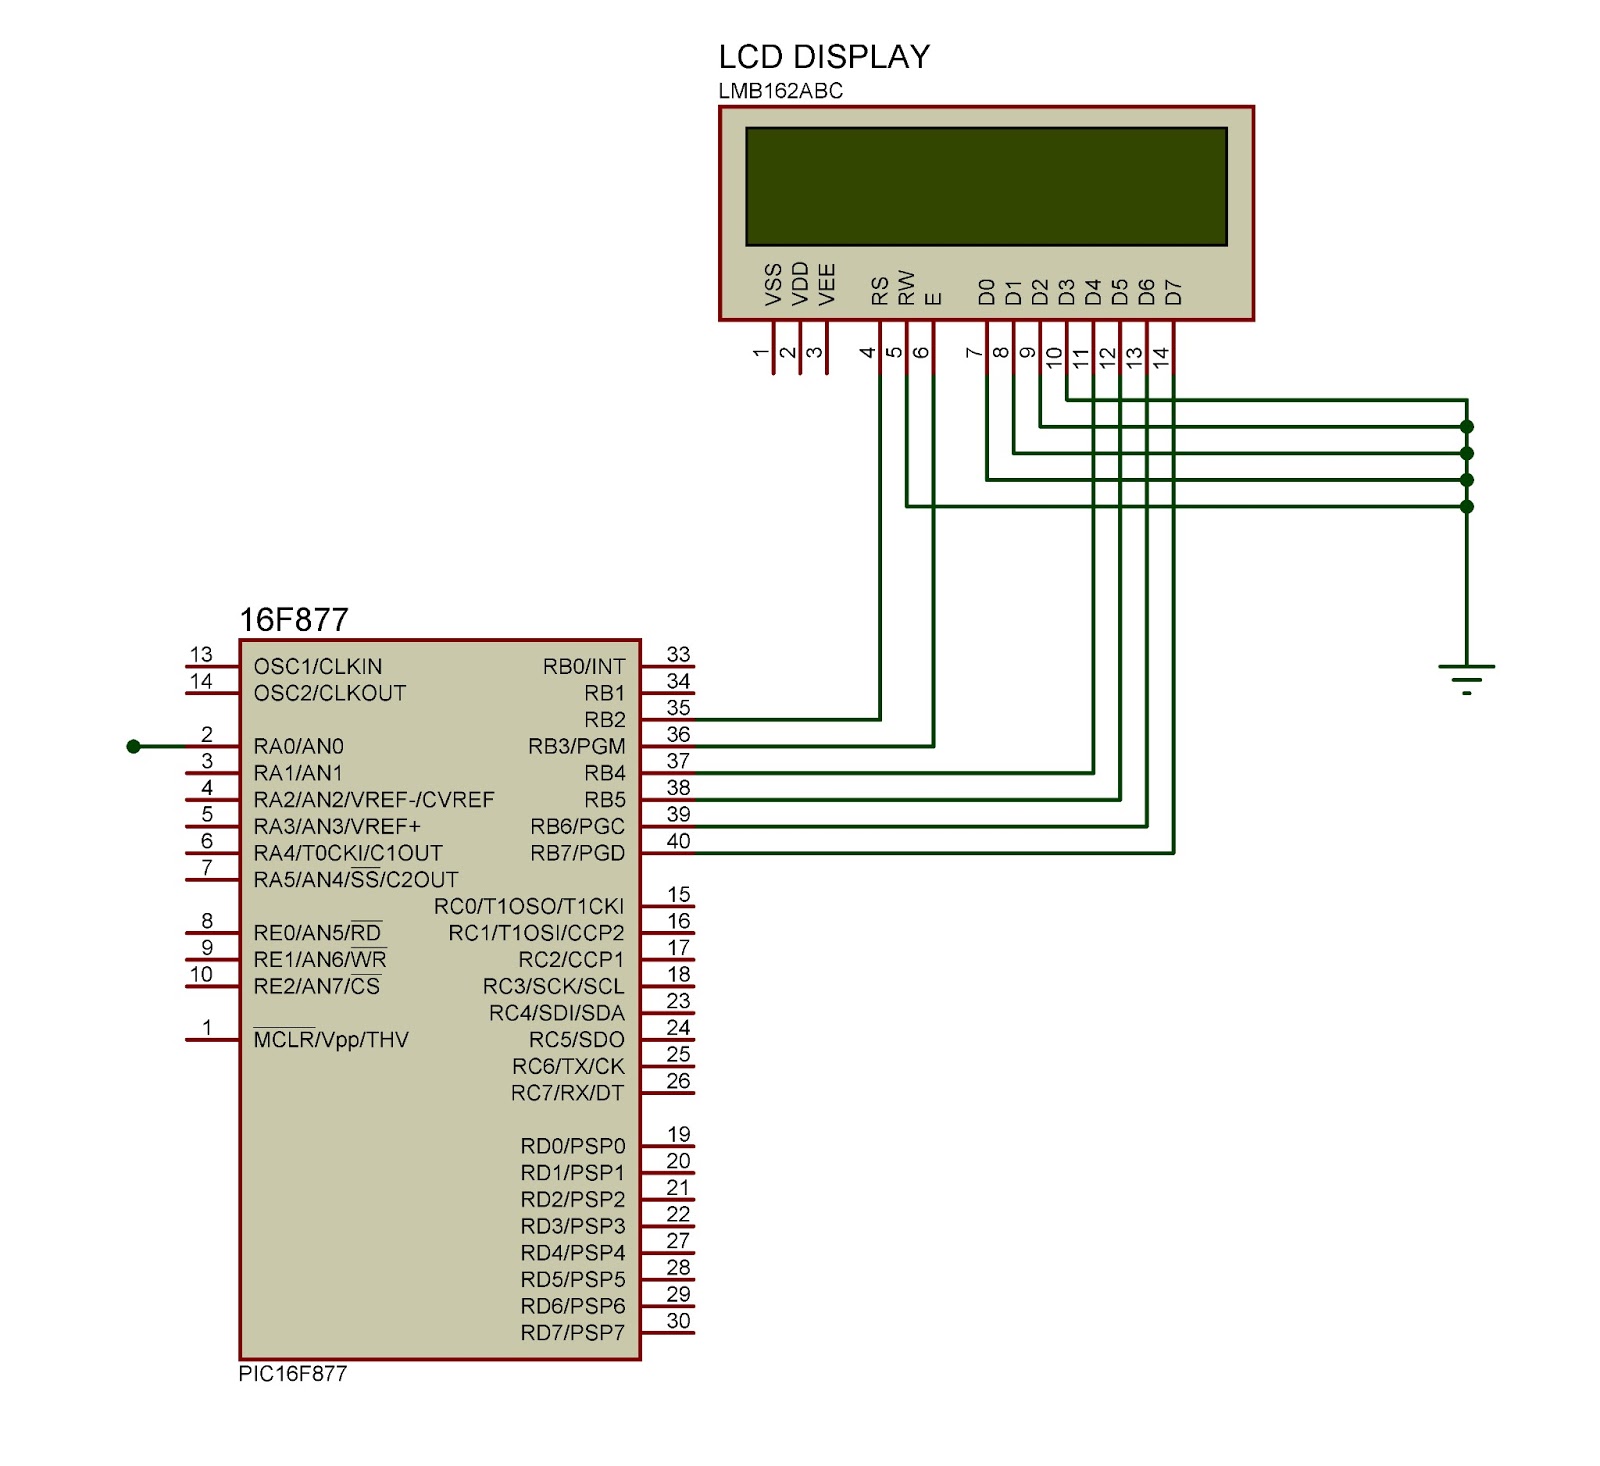The image size is (1600, 1466).
Task: Click the D0 pin label on the LCD
Action: pyautogui.click(x=987, y=292)
